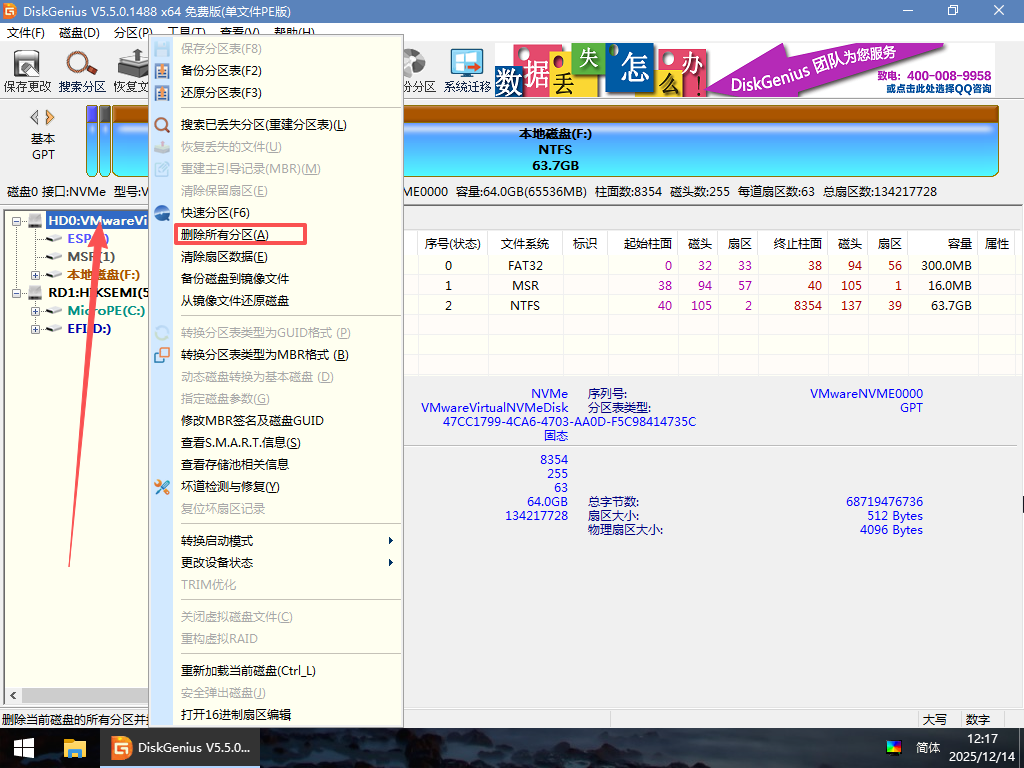Expand the MicroPE(C:) tree node

36,311
